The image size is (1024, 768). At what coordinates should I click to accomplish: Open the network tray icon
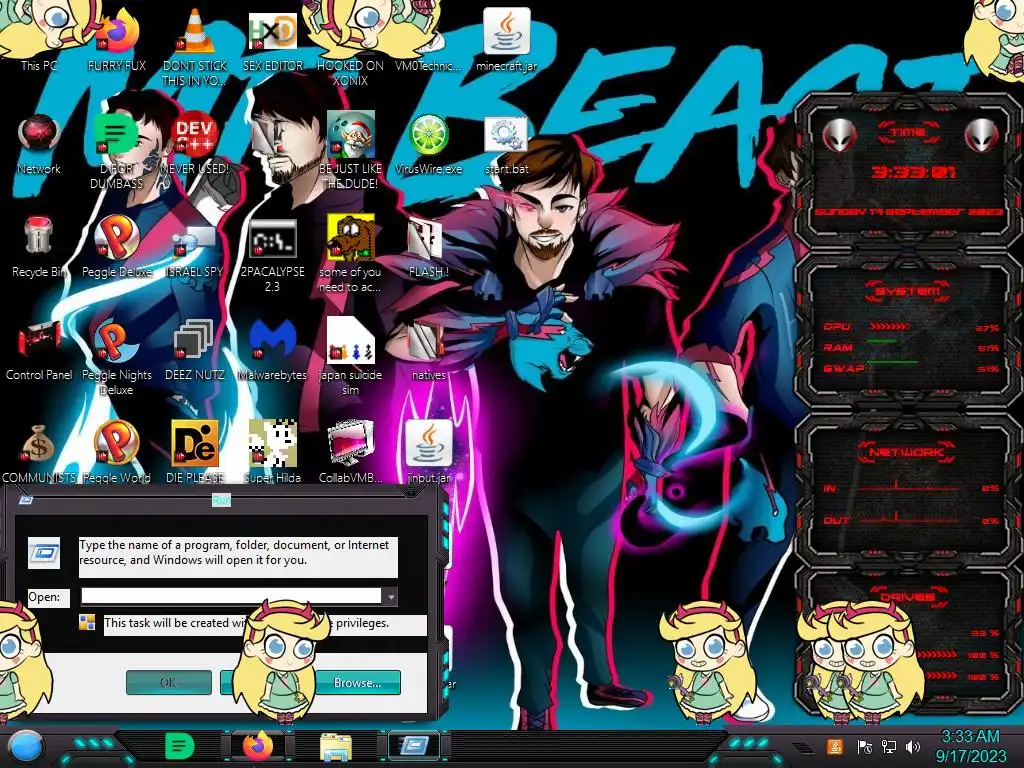coord(889,746)
